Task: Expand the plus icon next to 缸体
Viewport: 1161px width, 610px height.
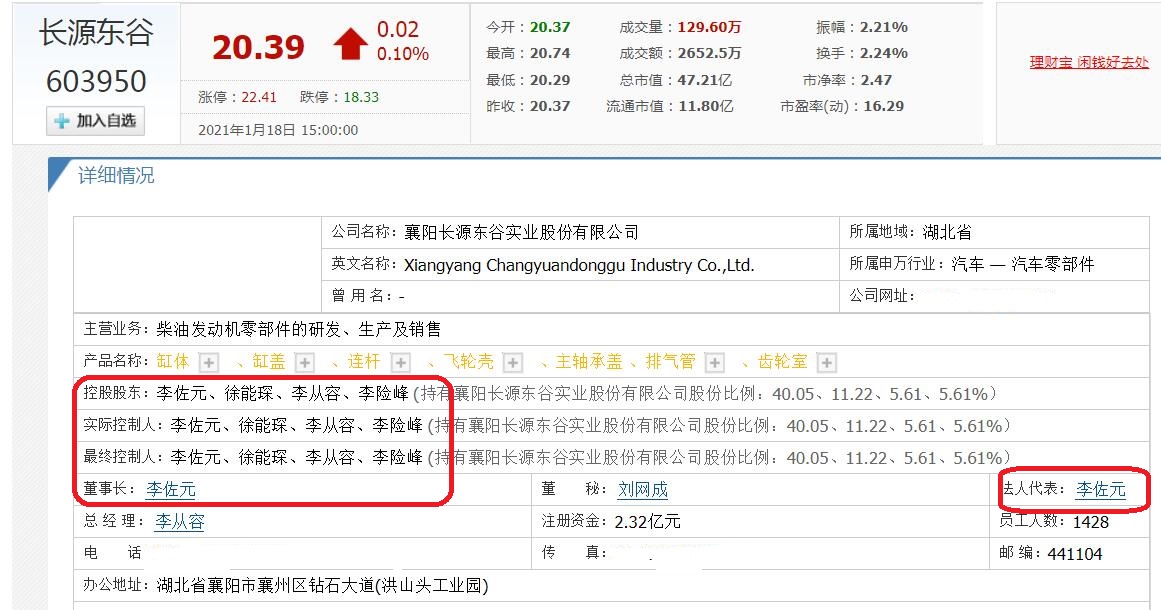Action: pos(210,363)
